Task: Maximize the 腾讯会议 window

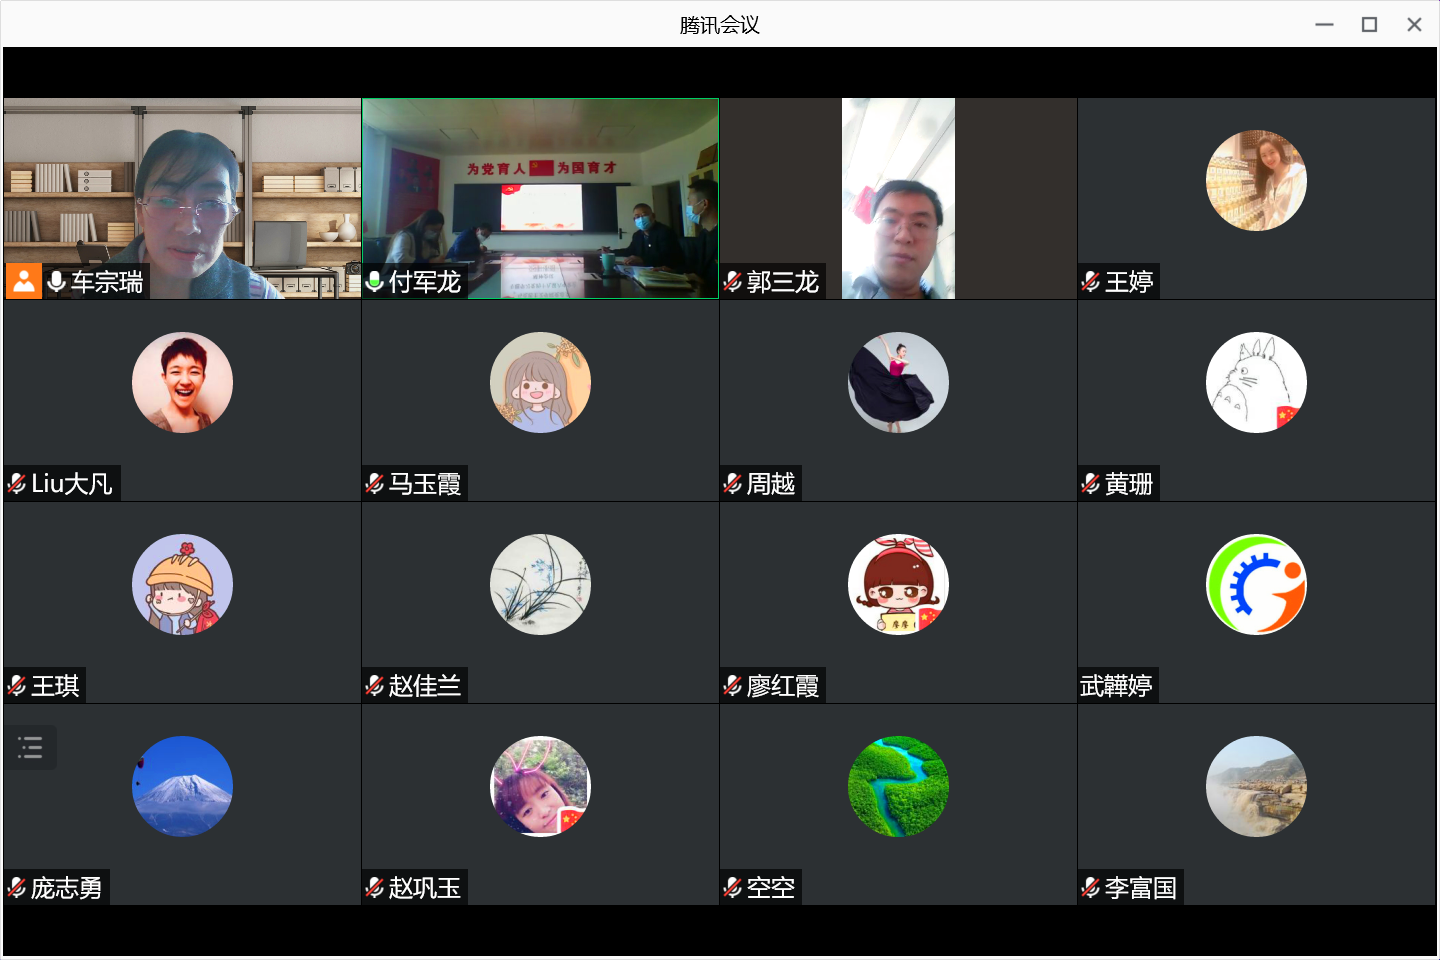Action: click(x=1369, y=25)
